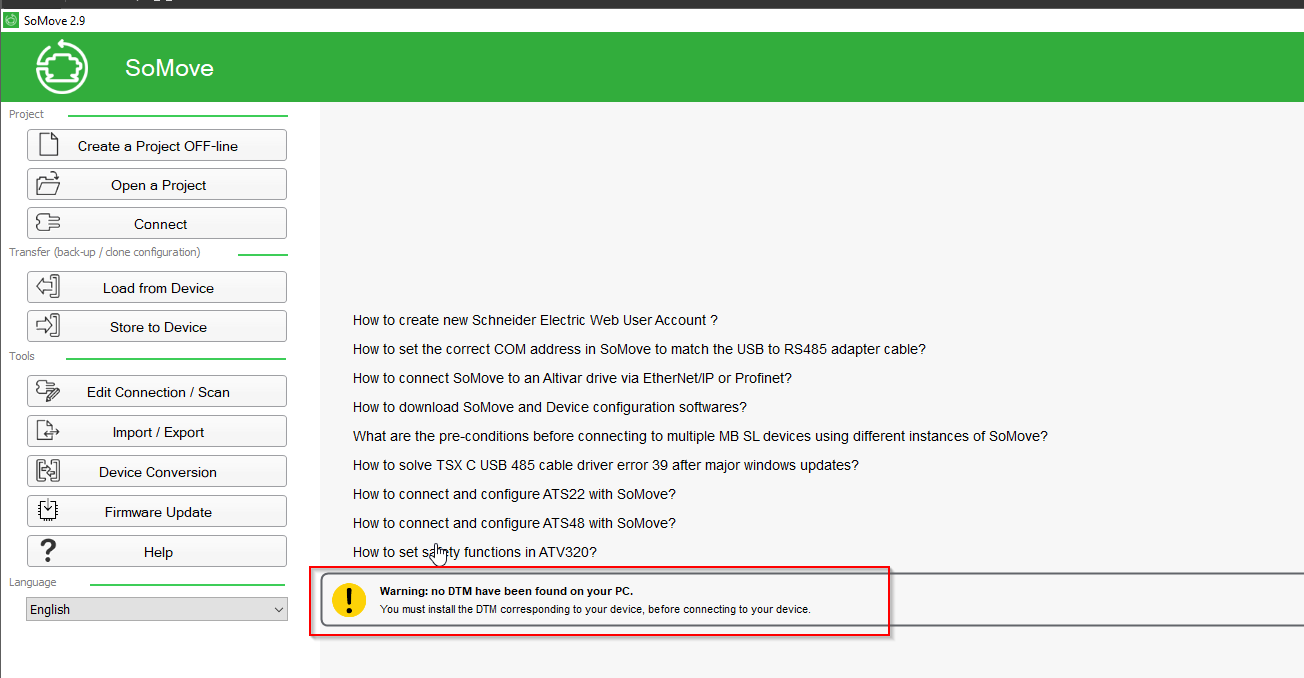Launch the Device Conversion tool

[157, 471]
